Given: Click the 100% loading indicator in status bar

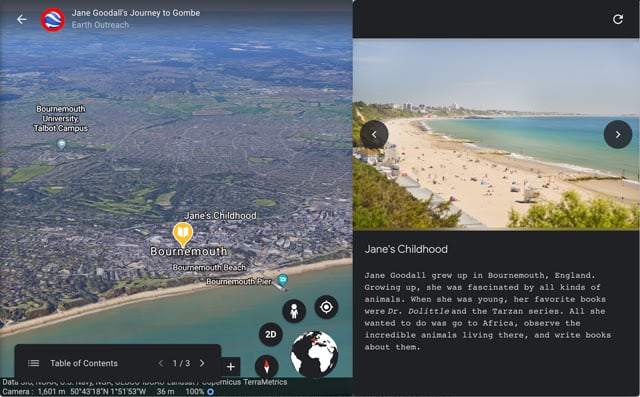Looking at the screenshot, I should click(x=200, y=392).
